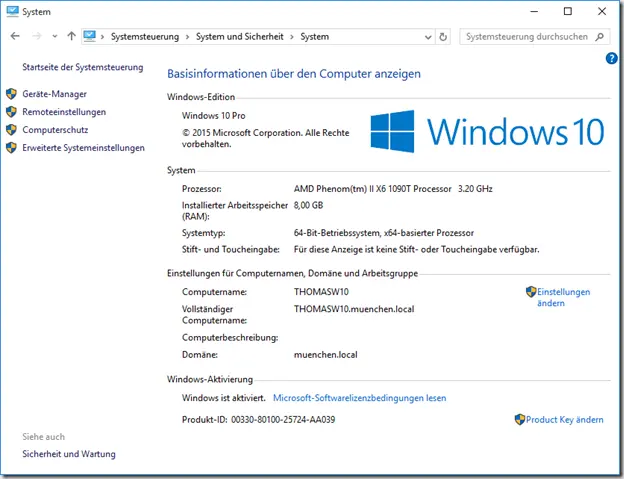Click domain value muenchen.local
The width and height of the screenshot is (624, 479).
[326, 354]
